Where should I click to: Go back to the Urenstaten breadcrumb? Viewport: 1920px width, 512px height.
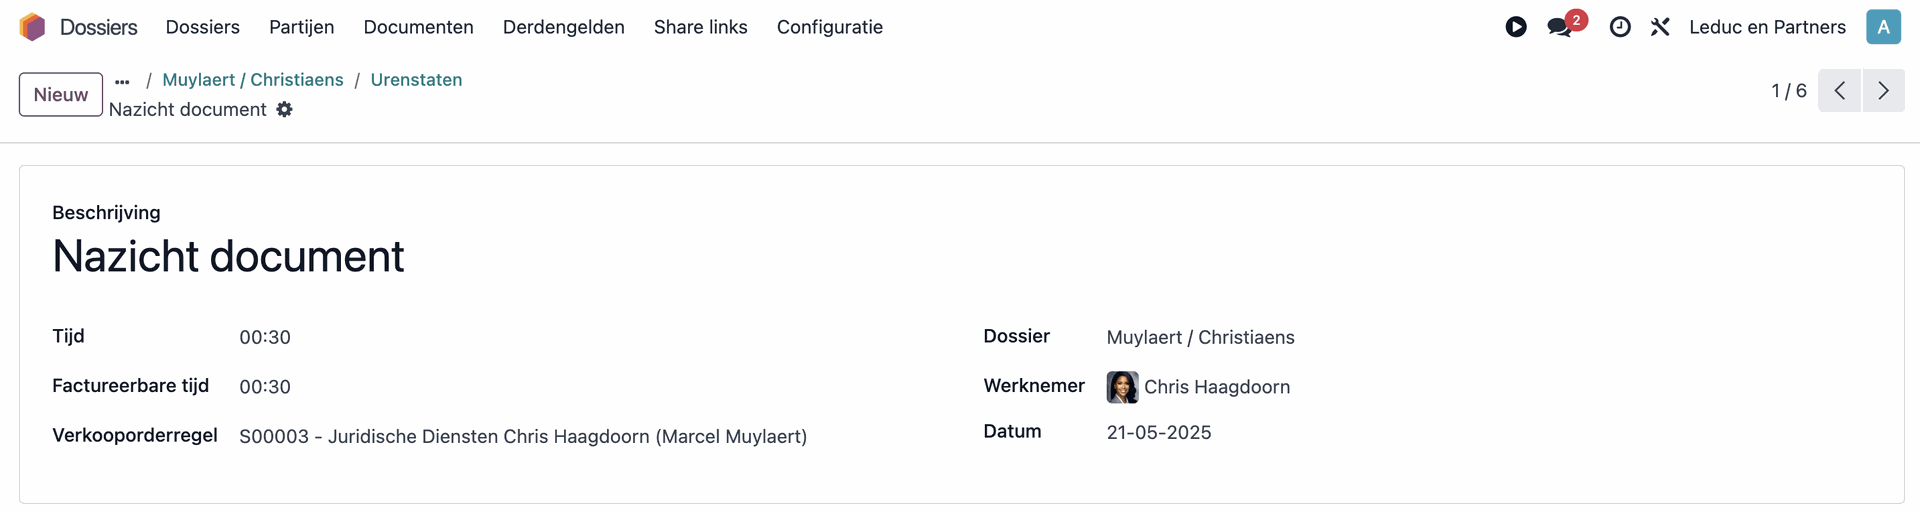click(x=416, y=80)
